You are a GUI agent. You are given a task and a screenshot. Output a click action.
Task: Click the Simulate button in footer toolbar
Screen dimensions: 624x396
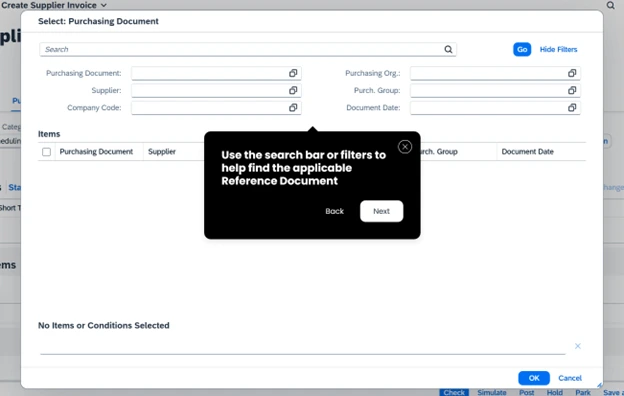coord(491,392)
